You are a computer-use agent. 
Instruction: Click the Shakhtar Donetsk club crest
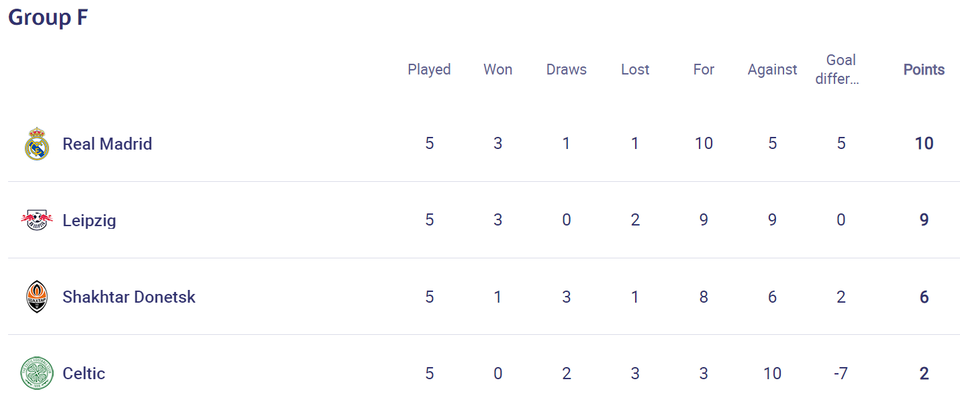click(x=37, y=297)
